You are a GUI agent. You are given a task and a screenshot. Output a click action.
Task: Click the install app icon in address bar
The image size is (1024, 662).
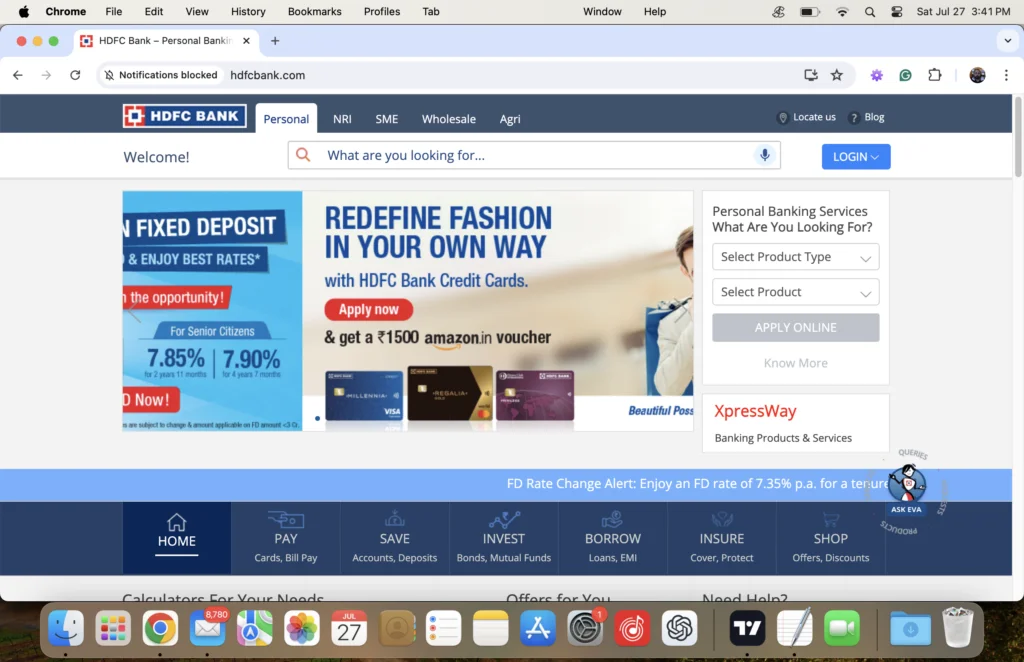pos(810,75)
